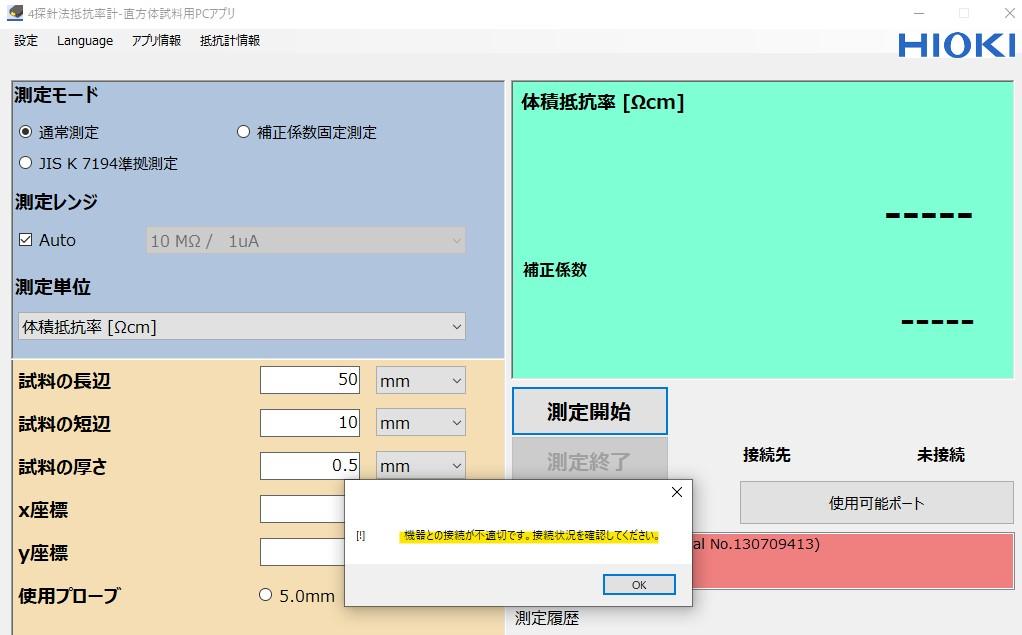Click the HIOKI logo

click(x=956, y=43)
